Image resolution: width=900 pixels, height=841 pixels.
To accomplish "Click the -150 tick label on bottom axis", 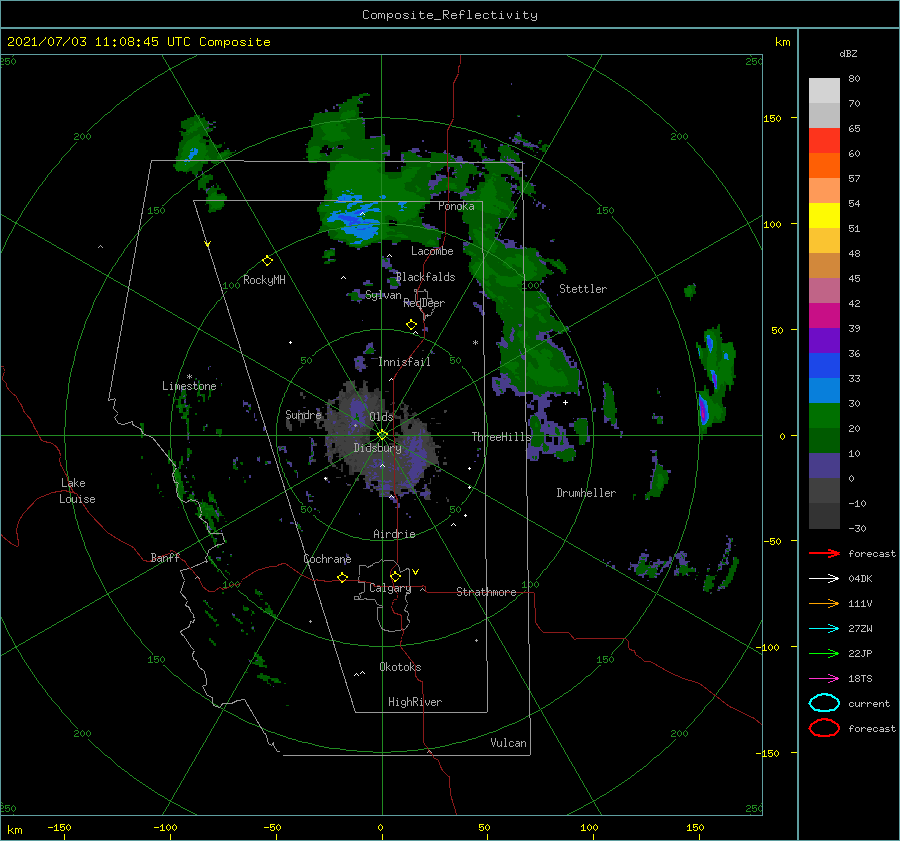I will (x=59, y=828).
